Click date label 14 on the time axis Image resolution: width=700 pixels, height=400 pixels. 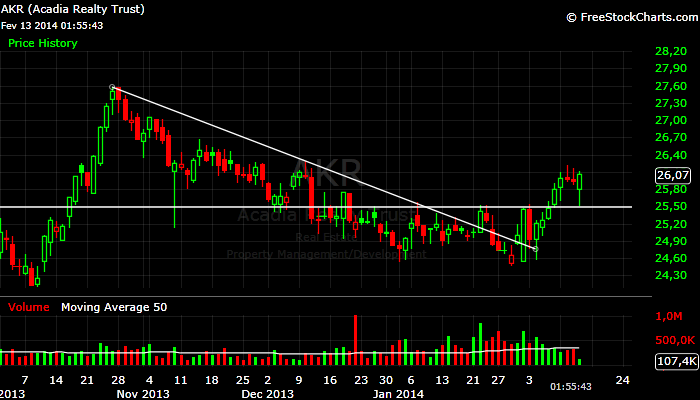pos(56,380)
